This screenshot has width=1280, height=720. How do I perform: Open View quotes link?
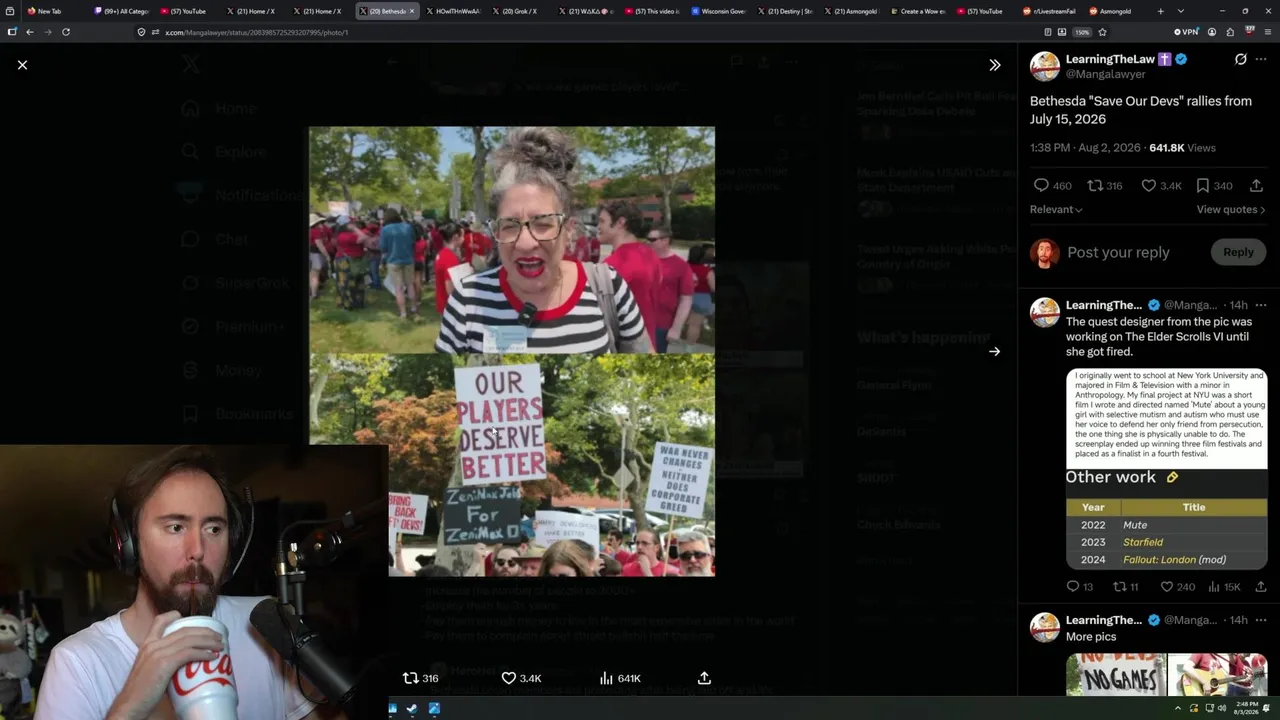[x=1231, y=209]
